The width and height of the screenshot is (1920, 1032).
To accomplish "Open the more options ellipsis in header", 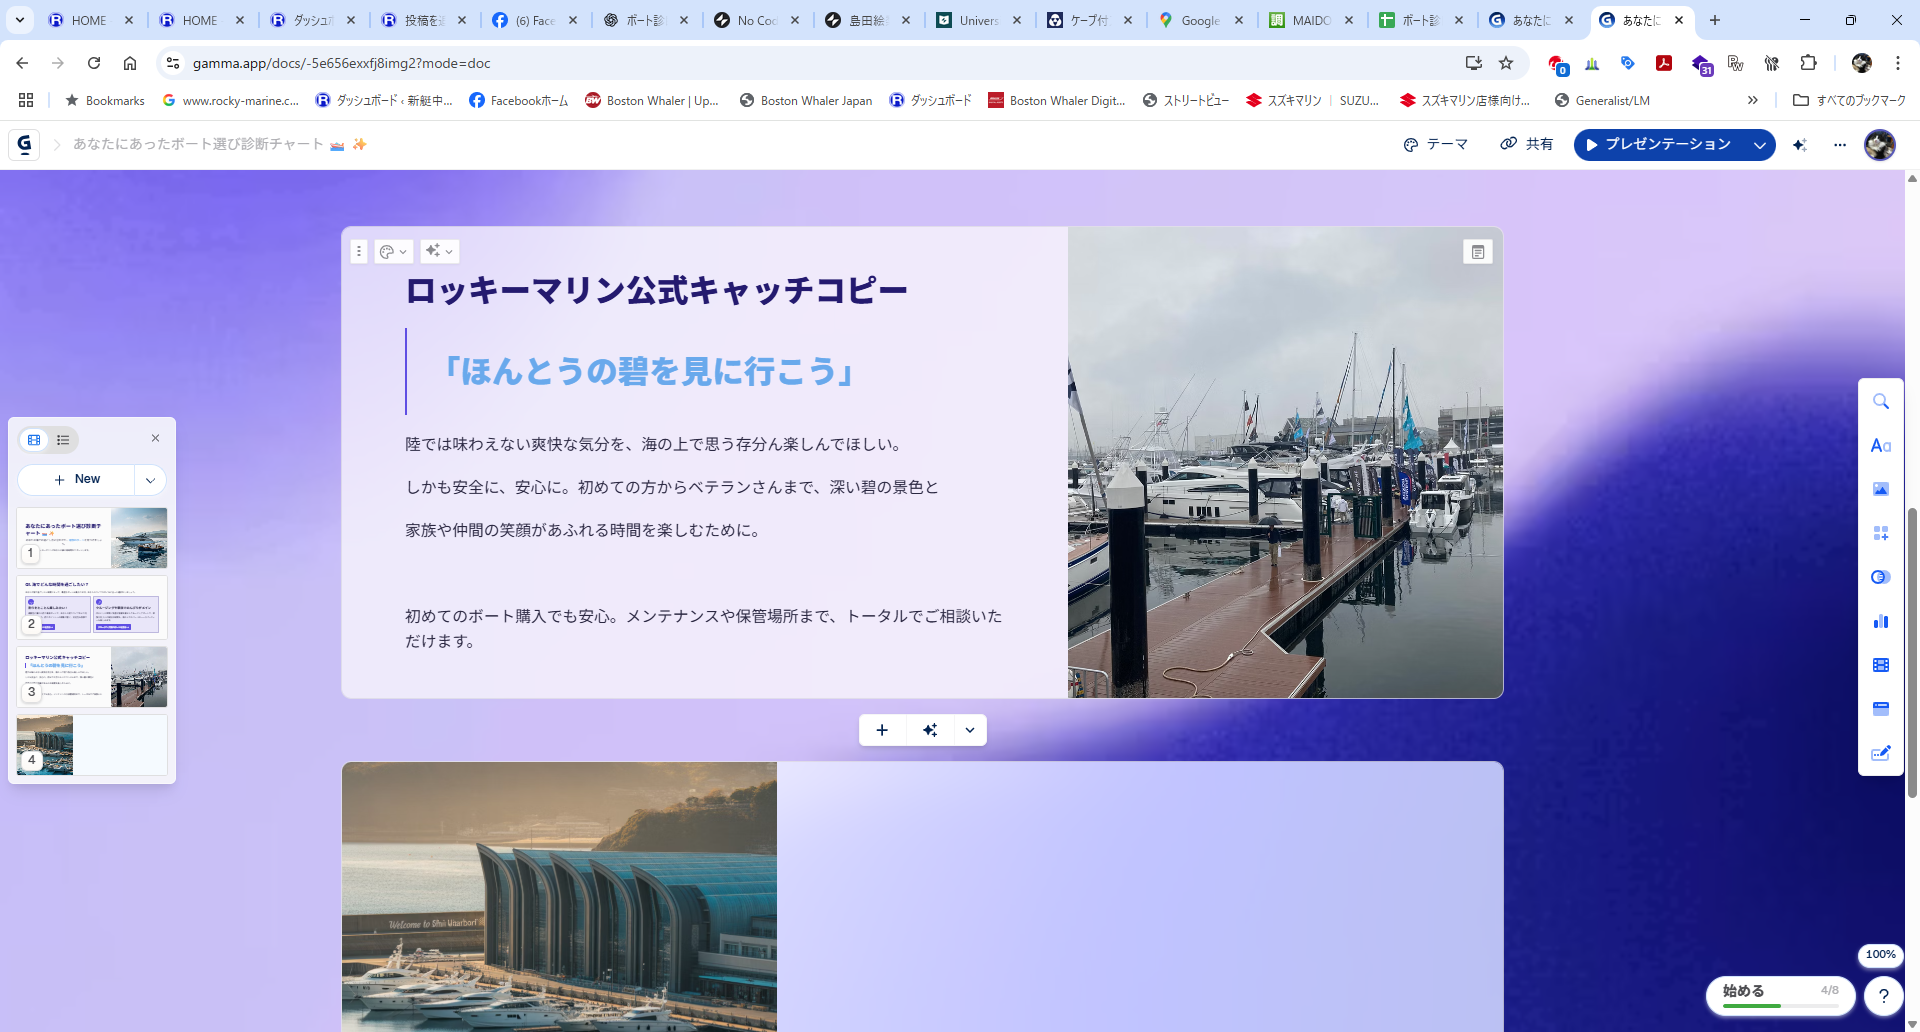I will point(1840,145).
